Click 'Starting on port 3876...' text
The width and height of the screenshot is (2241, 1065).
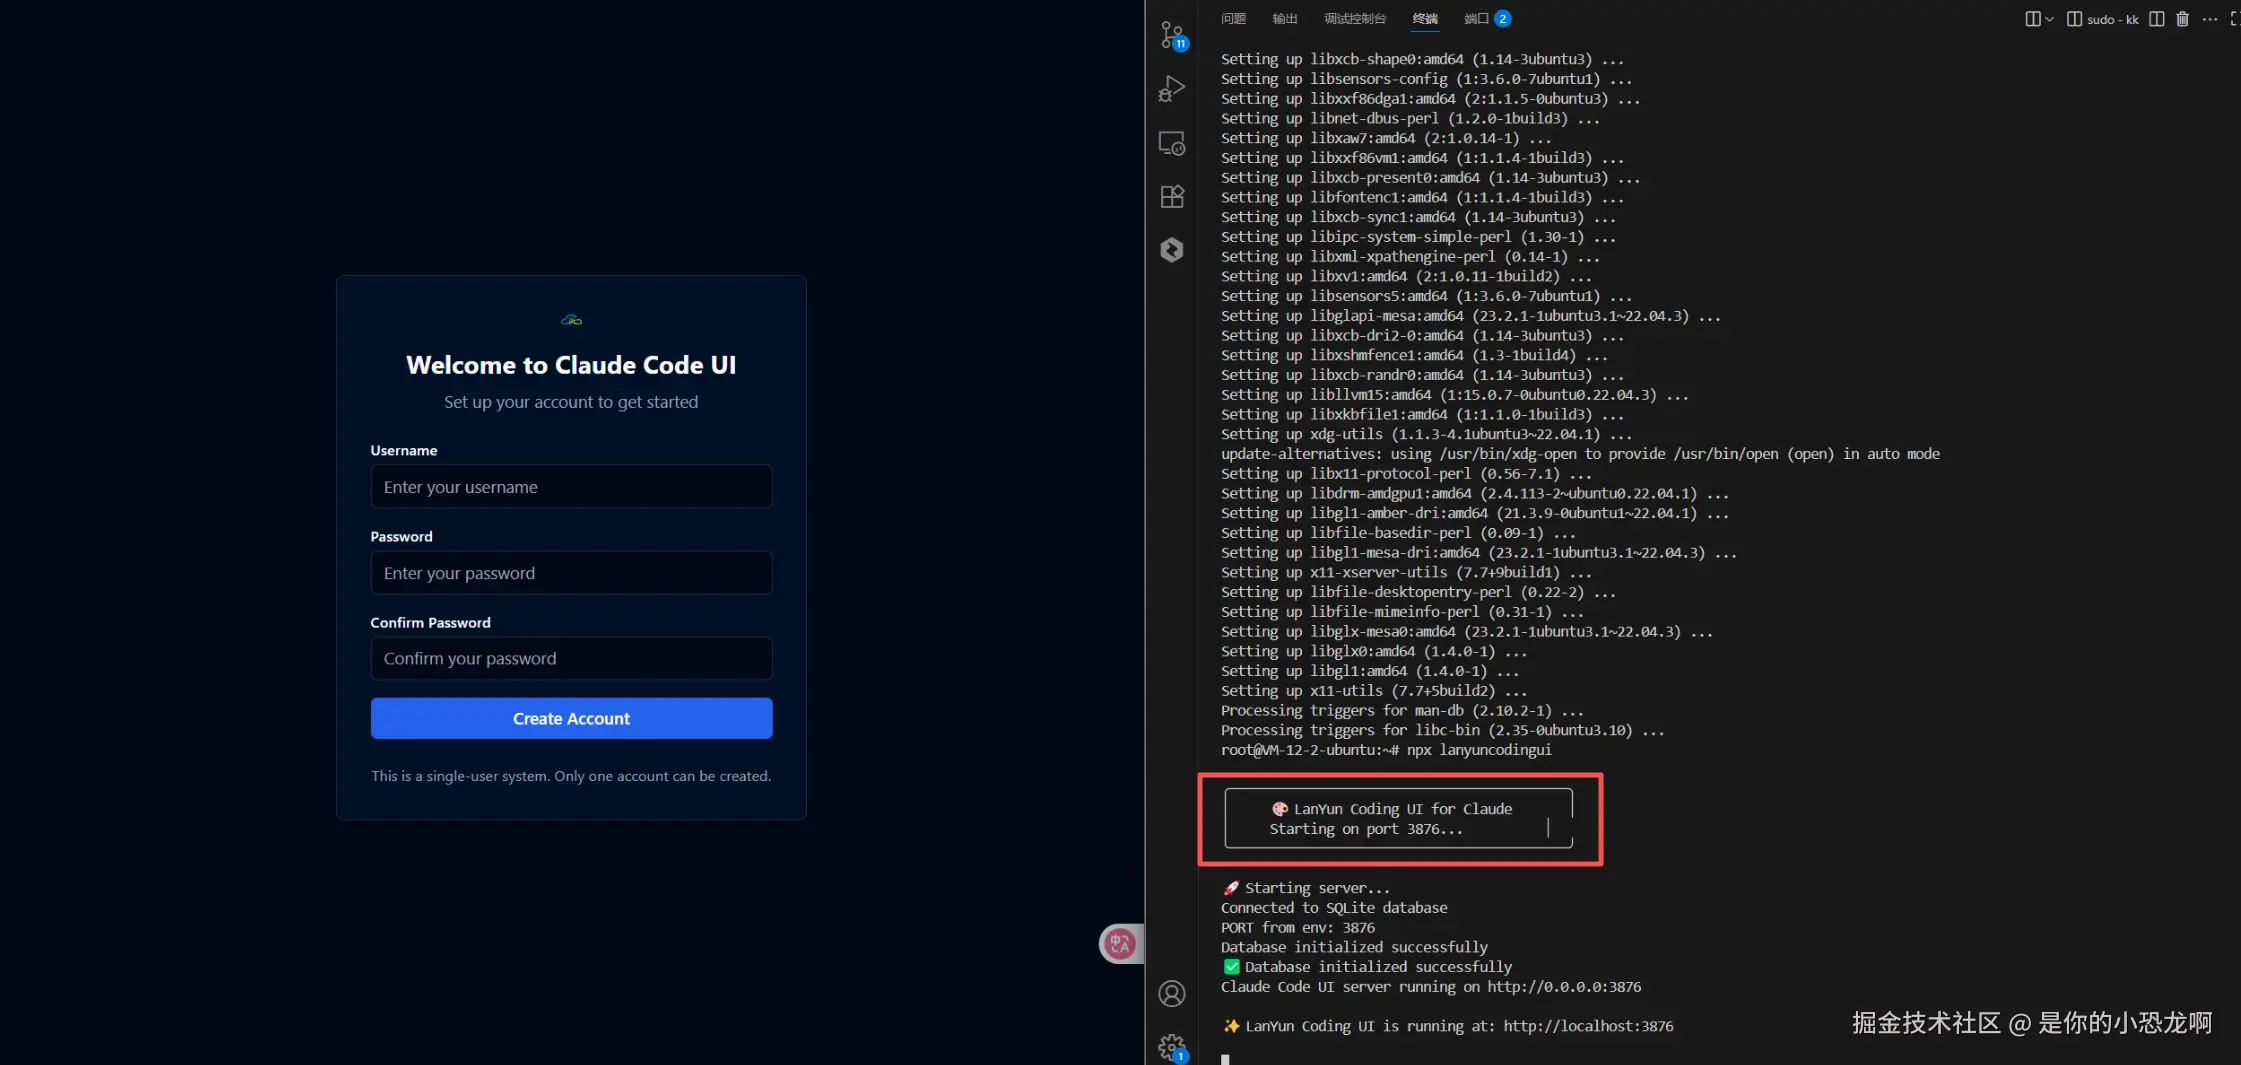[1366, 829]
